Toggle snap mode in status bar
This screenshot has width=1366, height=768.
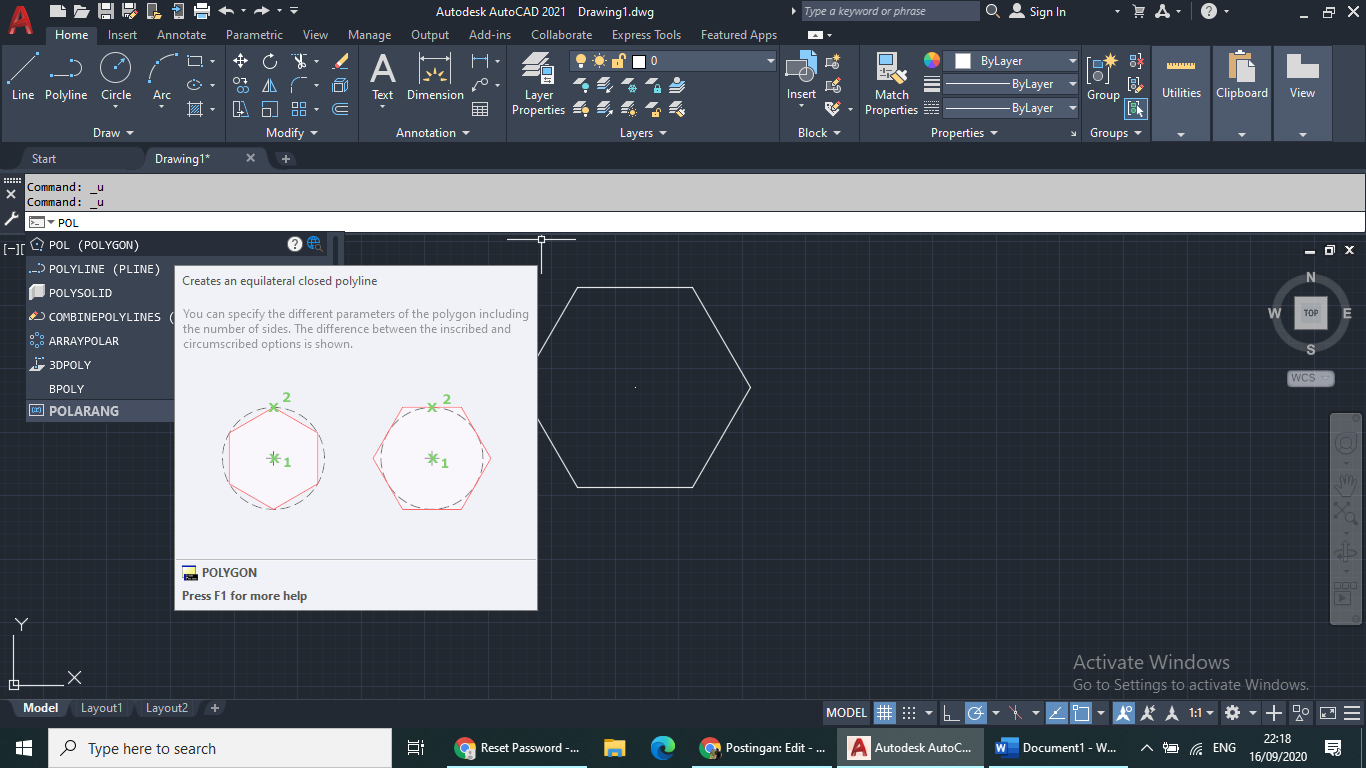(x=909, y=713)
